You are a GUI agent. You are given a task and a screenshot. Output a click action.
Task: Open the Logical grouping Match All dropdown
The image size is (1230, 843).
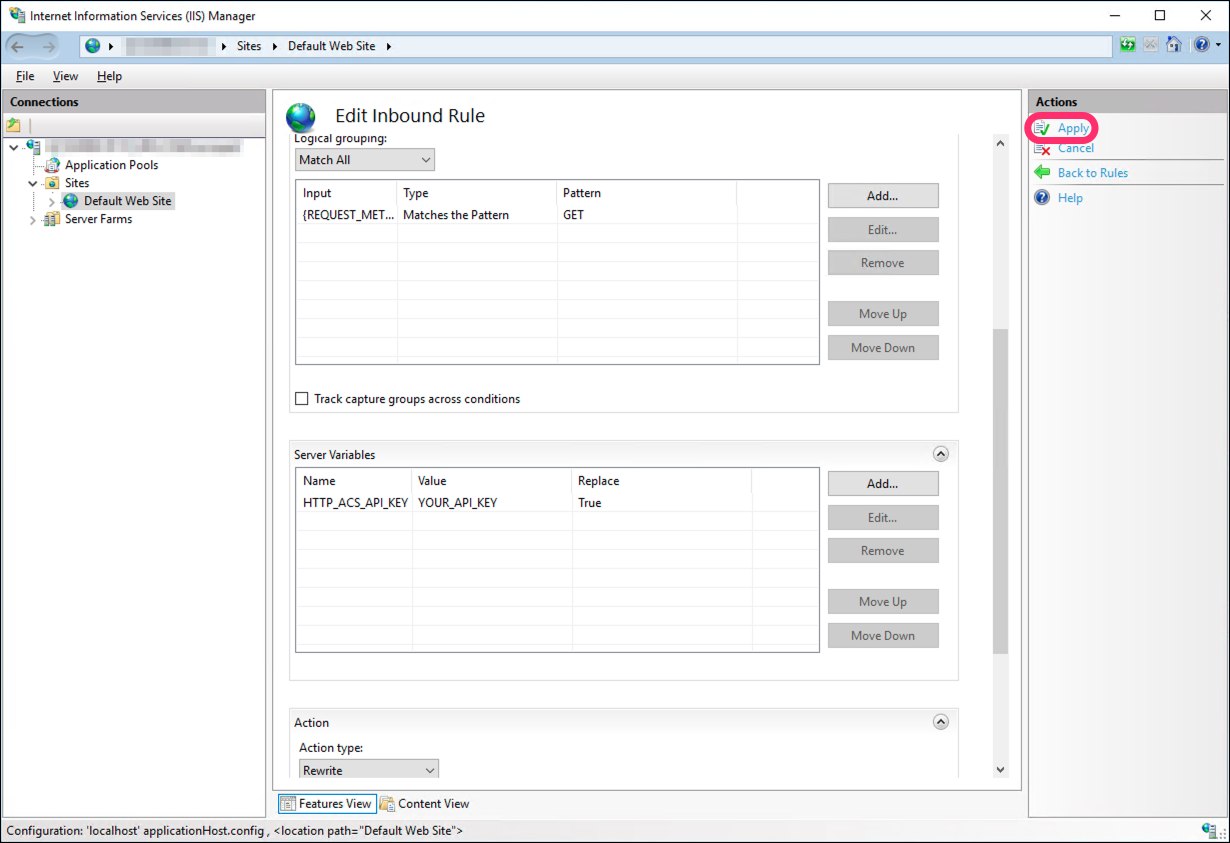(365, 160)
